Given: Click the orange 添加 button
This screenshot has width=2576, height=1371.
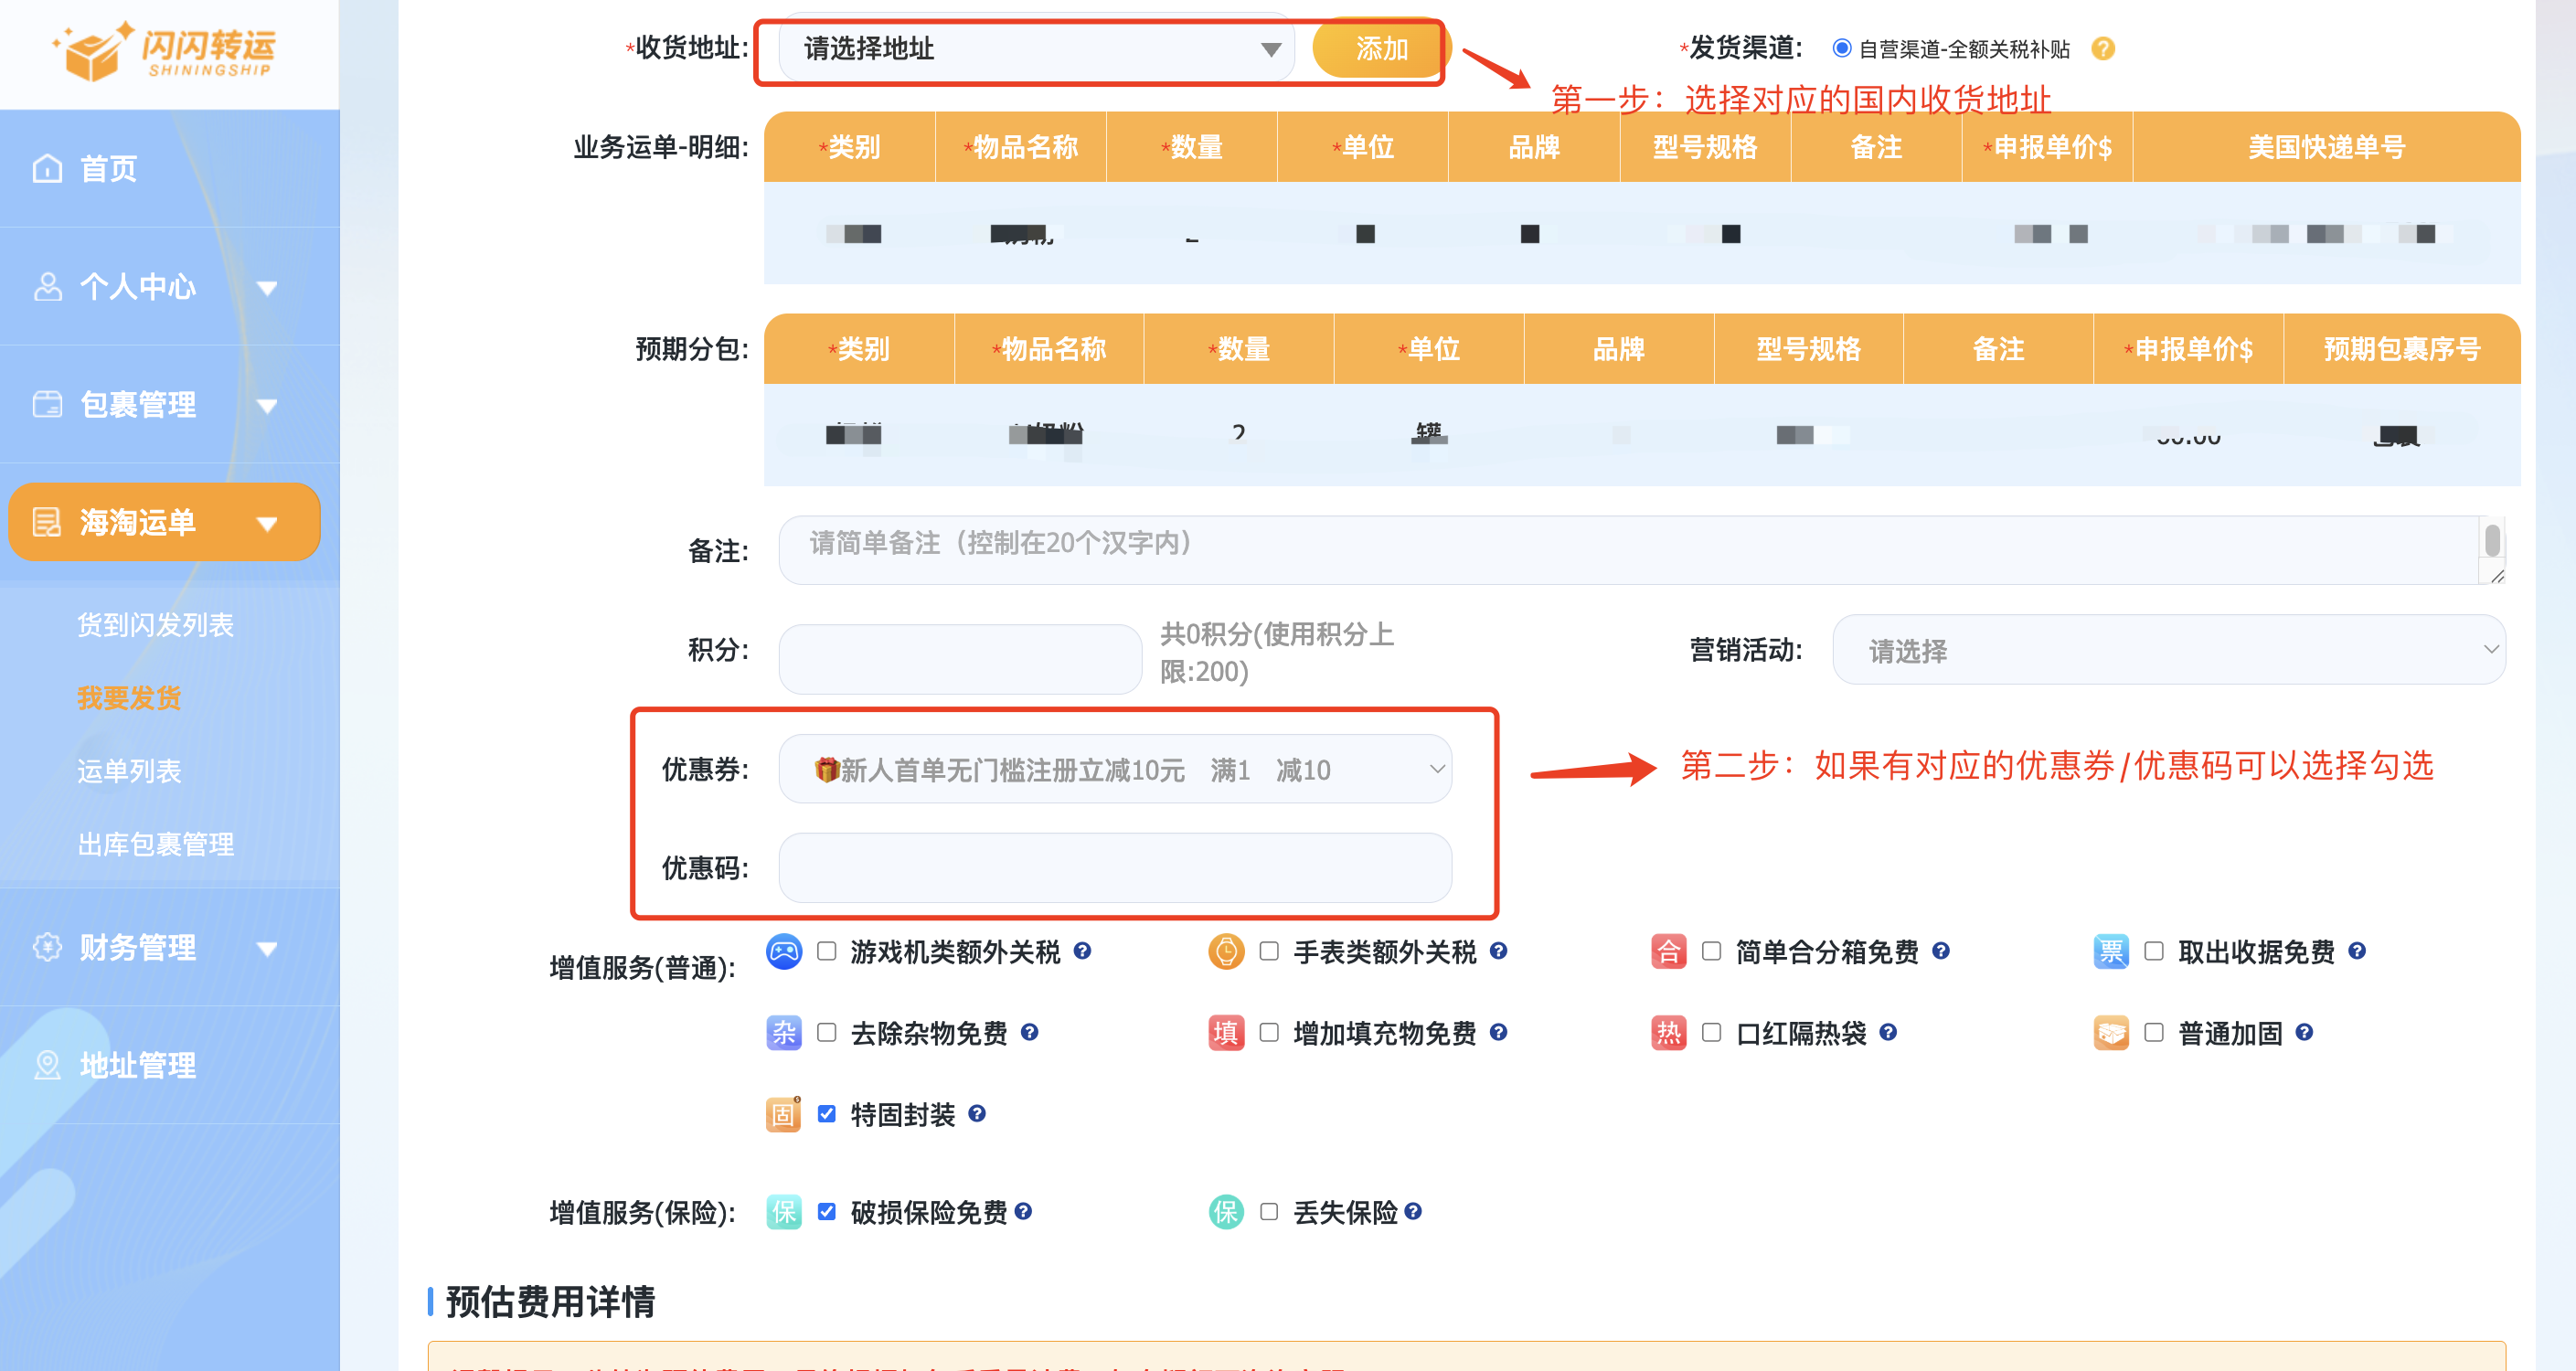Looking at the screenshot, I should click(1379, 49).
